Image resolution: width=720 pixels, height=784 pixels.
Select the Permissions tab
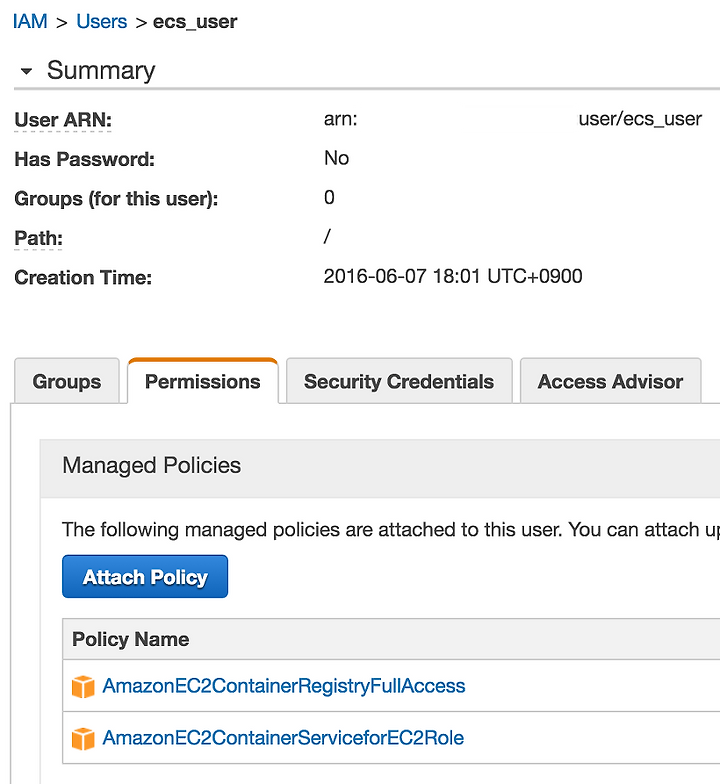pyautogui.click(x=202, y=381)
